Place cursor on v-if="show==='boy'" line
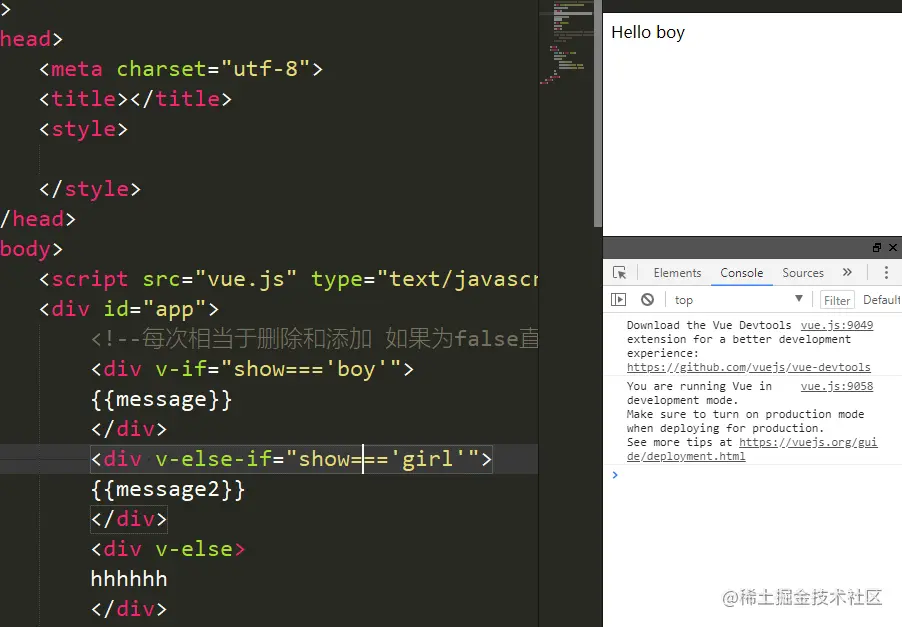Screen dimensions: 902x627 252,369
